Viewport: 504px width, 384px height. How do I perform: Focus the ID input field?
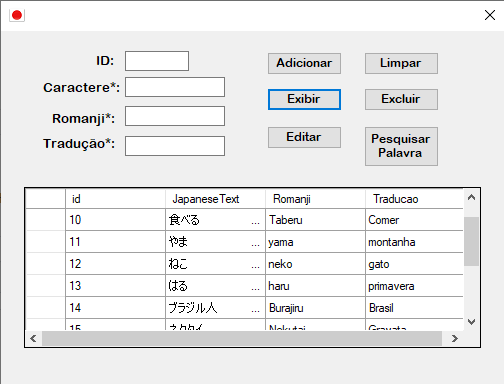[x=157, y=61]
